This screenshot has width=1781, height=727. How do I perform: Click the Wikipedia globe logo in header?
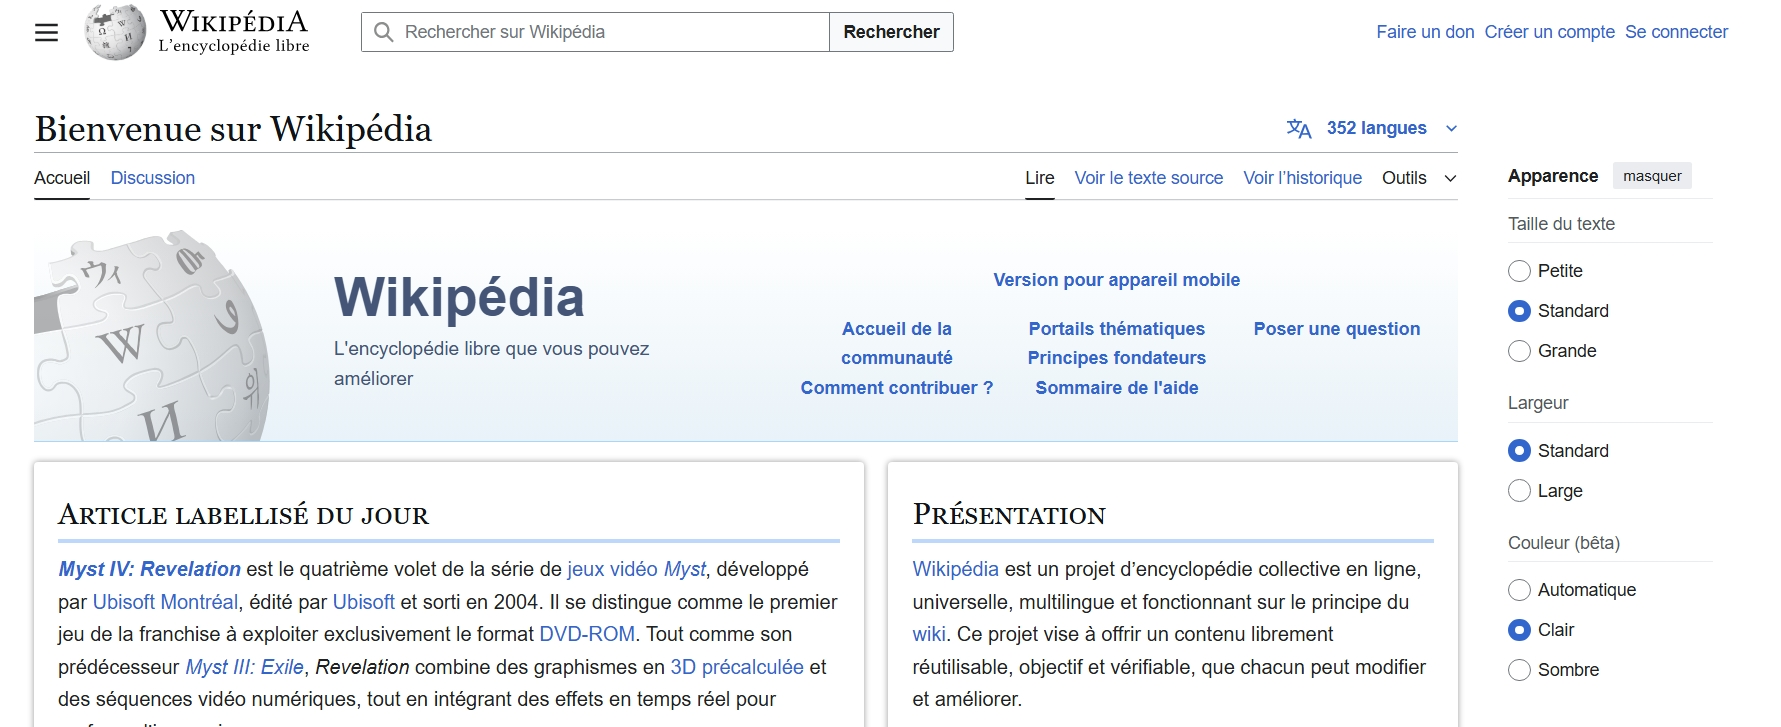coord(115,32)
